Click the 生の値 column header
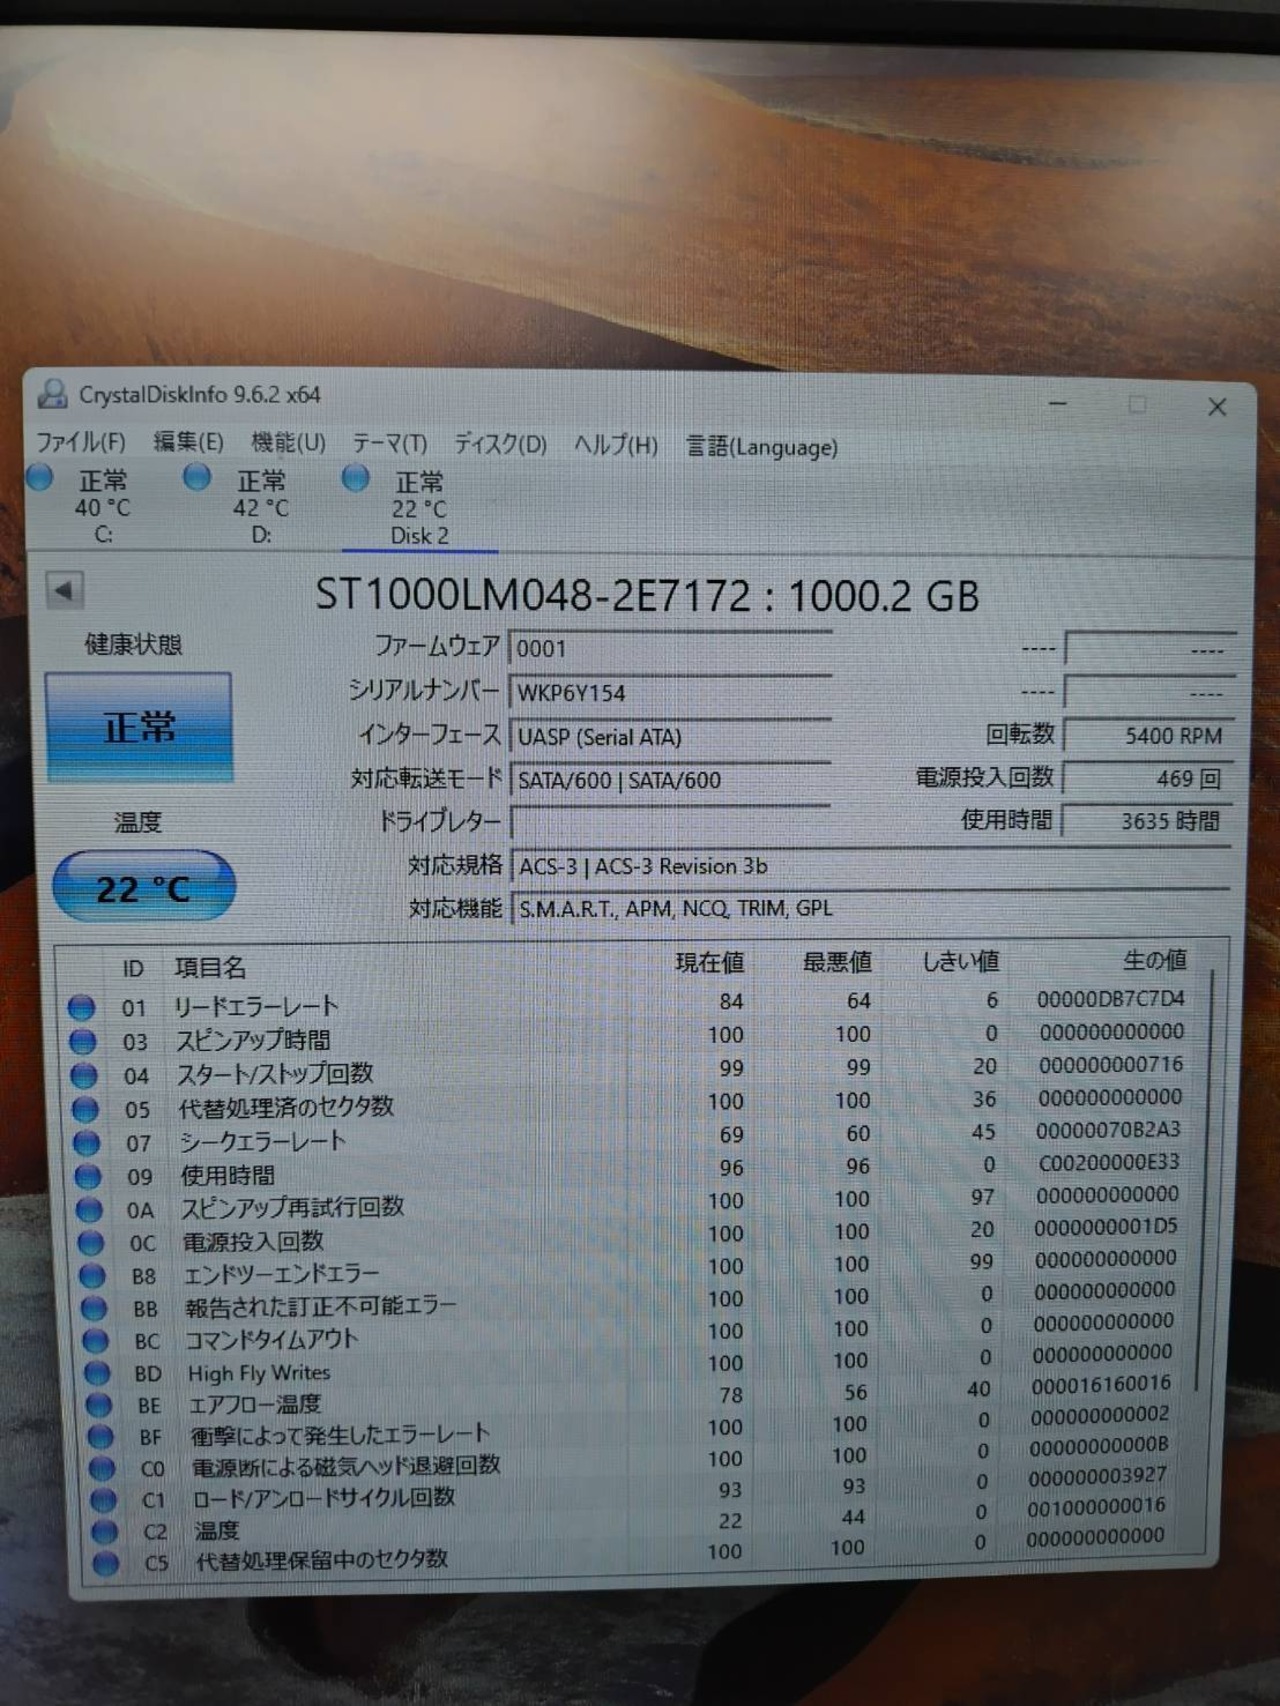 tap(1155, 960)
